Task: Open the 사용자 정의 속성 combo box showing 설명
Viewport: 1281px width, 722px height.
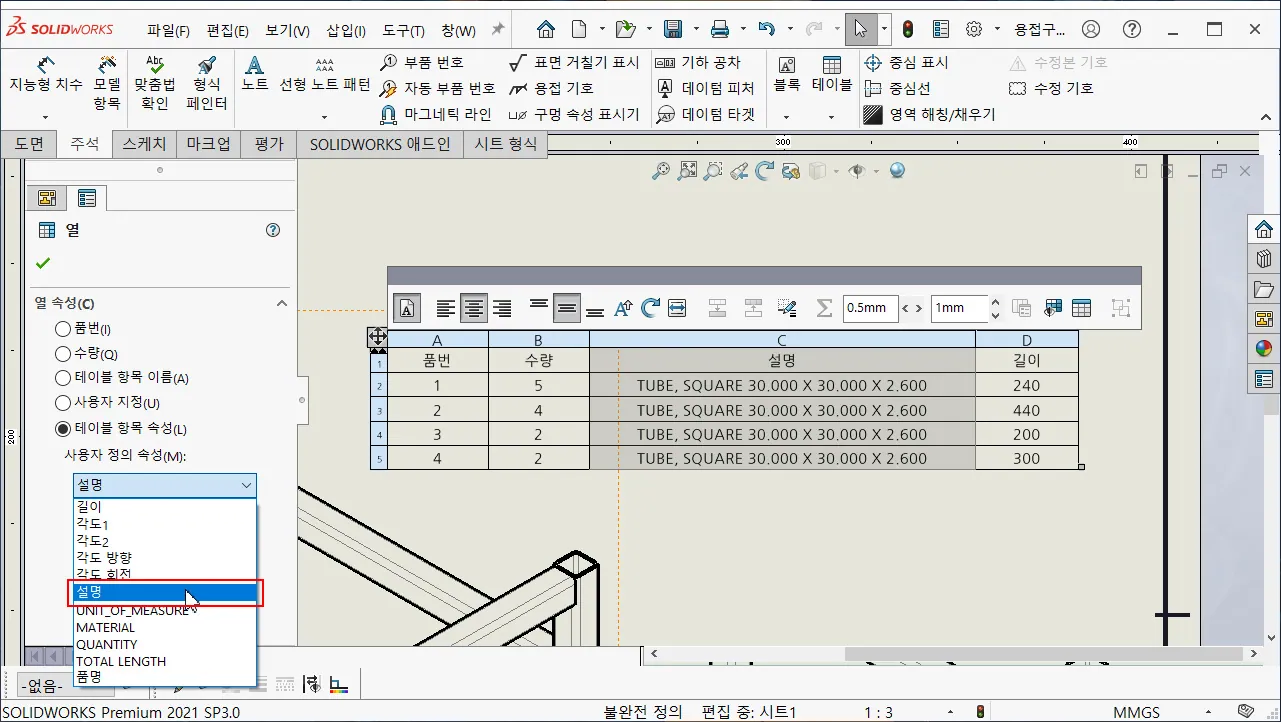Action: click(x=165, y=485)
